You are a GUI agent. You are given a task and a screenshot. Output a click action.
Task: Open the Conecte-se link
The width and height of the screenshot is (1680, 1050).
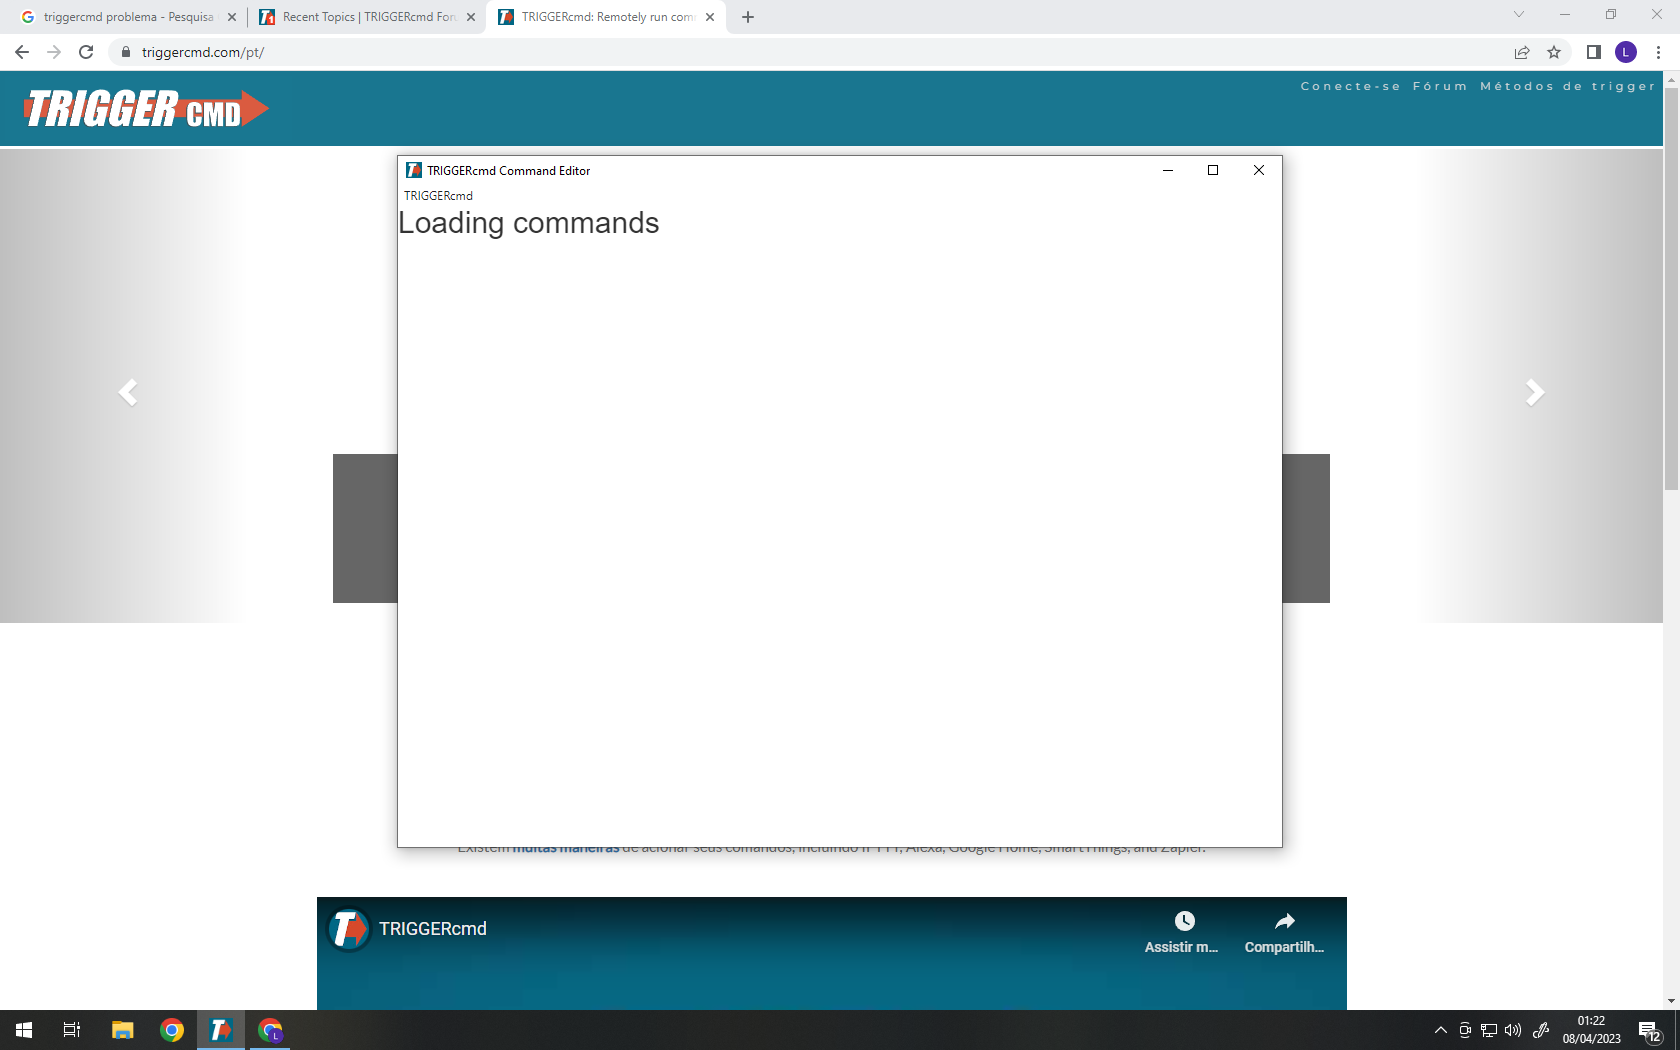coord(1350,87)
